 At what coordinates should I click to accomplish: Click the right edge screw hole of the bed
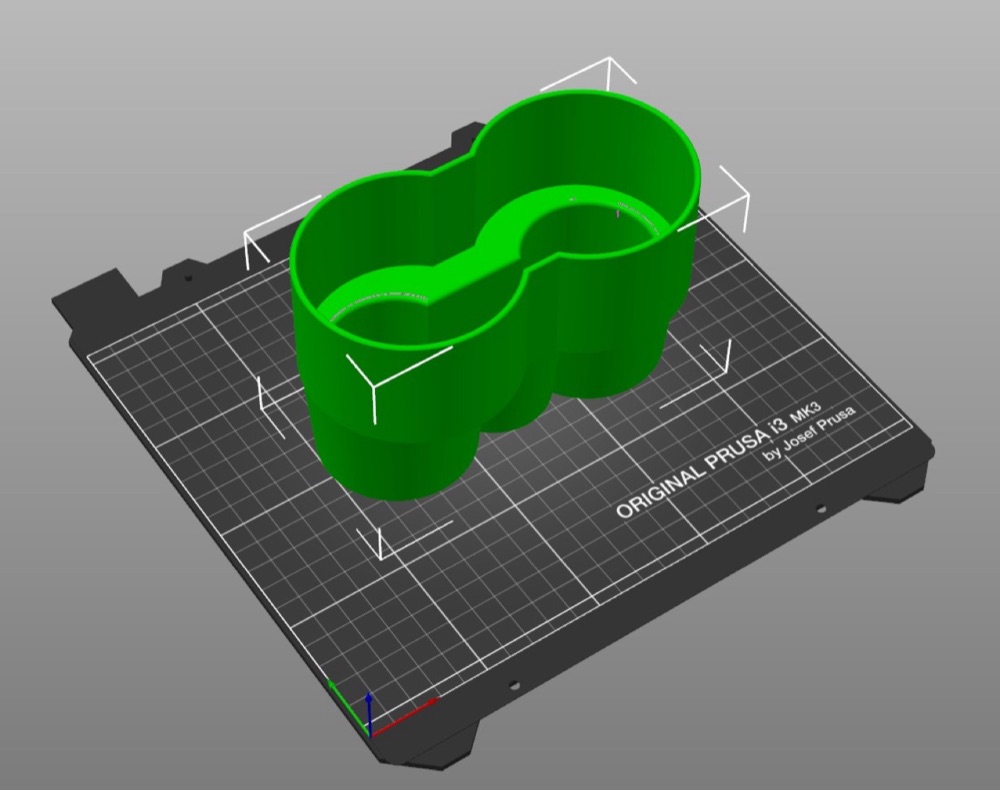point(820,508)
